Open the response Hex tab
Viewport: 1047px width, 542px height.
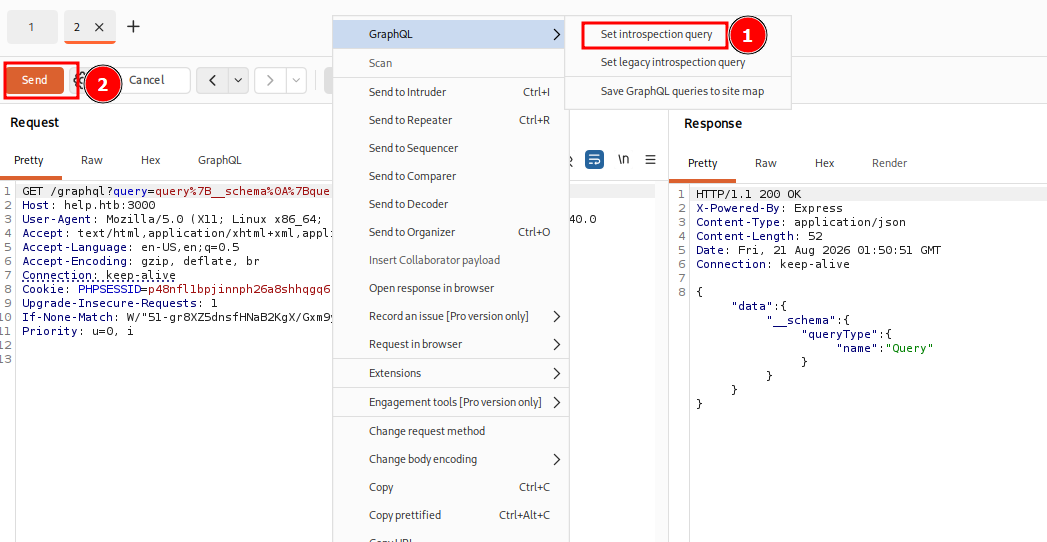tap(825, 163)
